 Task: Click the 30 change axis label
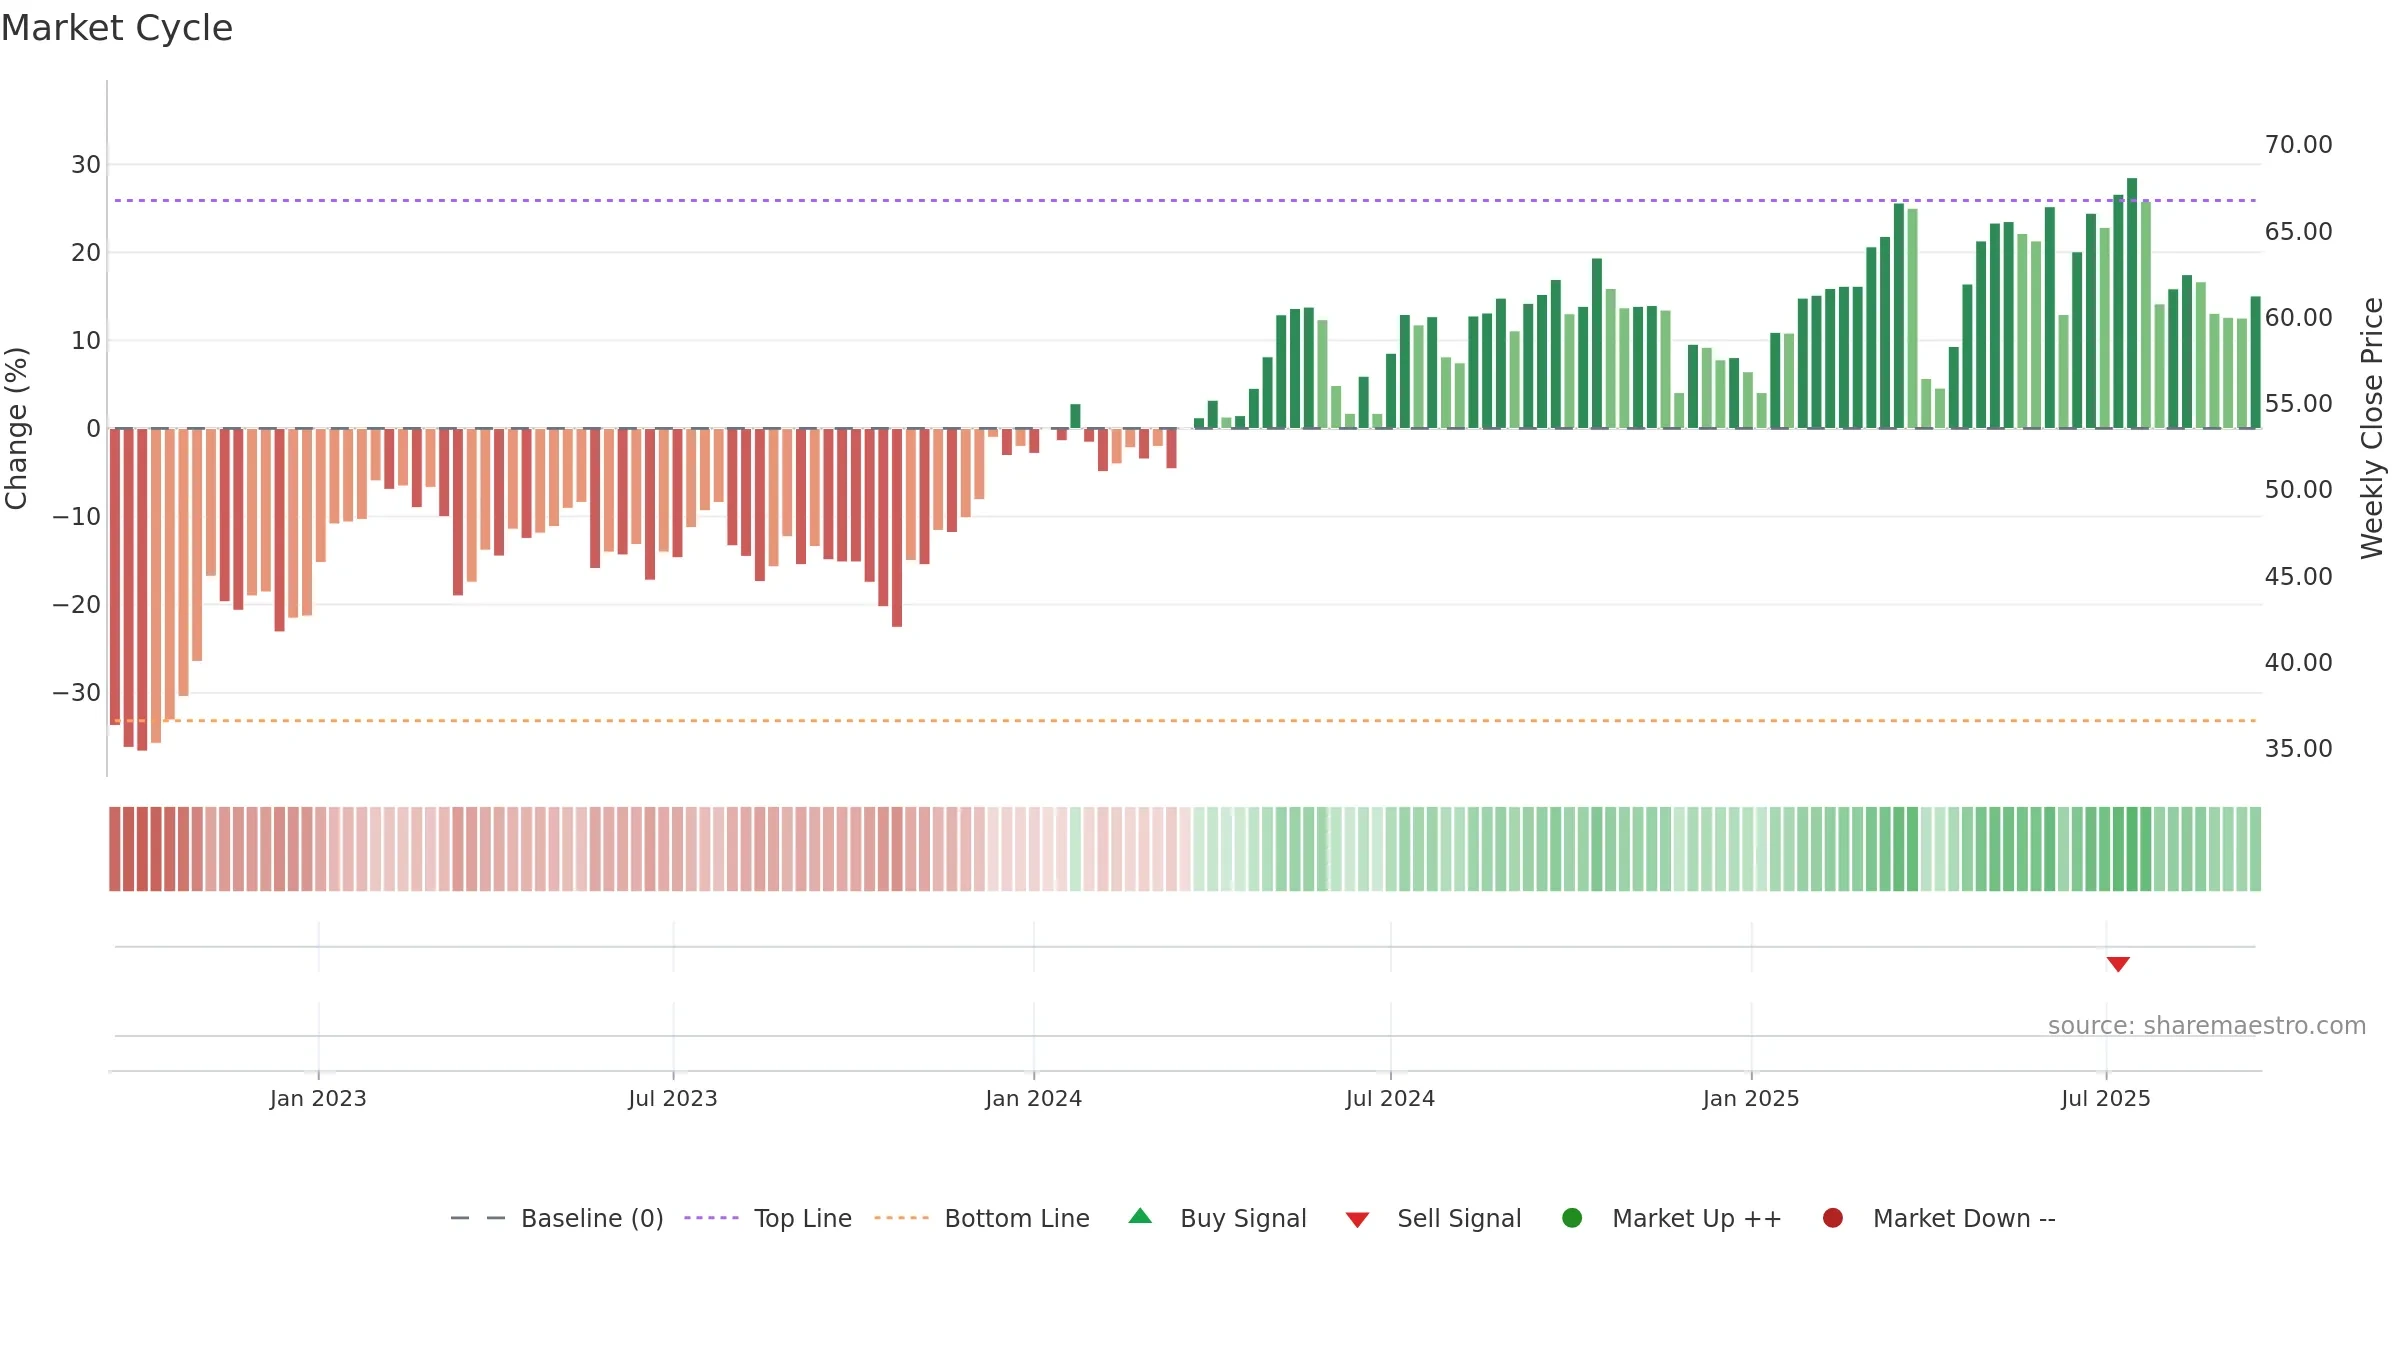(x=86, y=164)
